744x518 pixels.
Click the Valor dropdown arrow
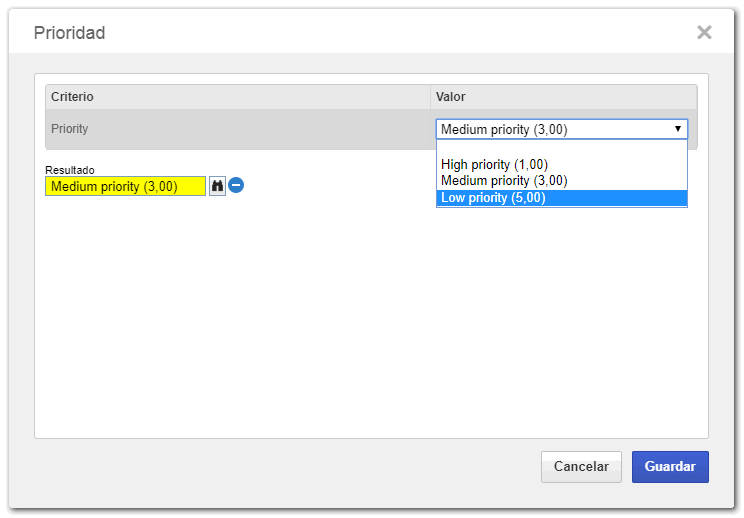click(678, 129)
